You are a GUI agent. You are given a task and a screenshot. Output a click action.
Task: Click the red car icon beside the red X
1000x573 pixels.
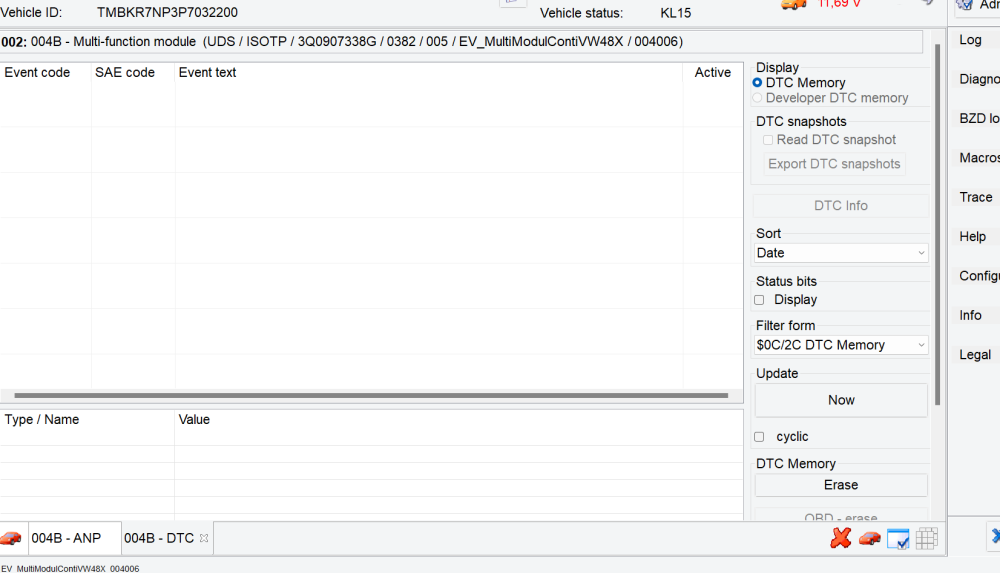(x=869, y=539)
